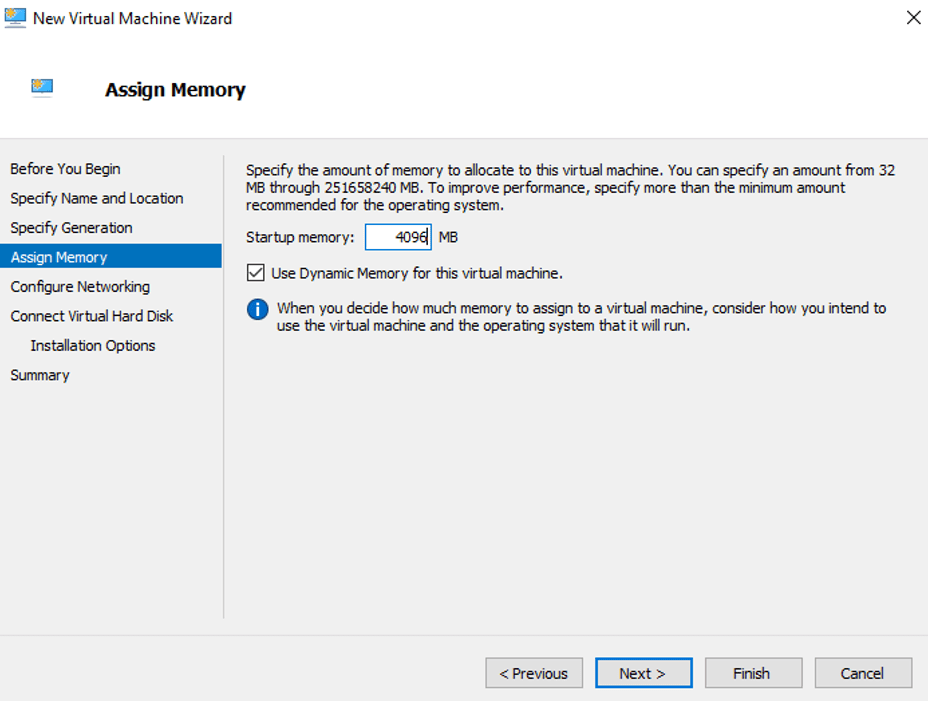
Task: Click the Finish button
Action: [752, 673]
